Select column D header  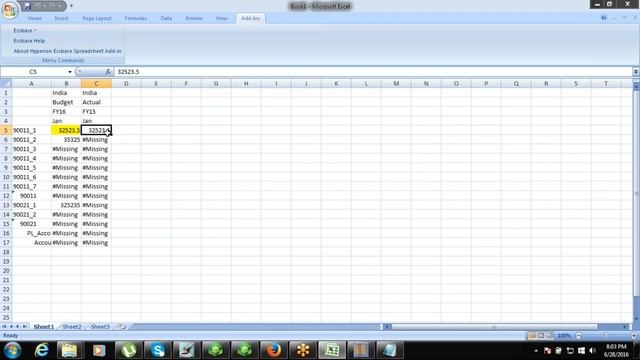126,84
